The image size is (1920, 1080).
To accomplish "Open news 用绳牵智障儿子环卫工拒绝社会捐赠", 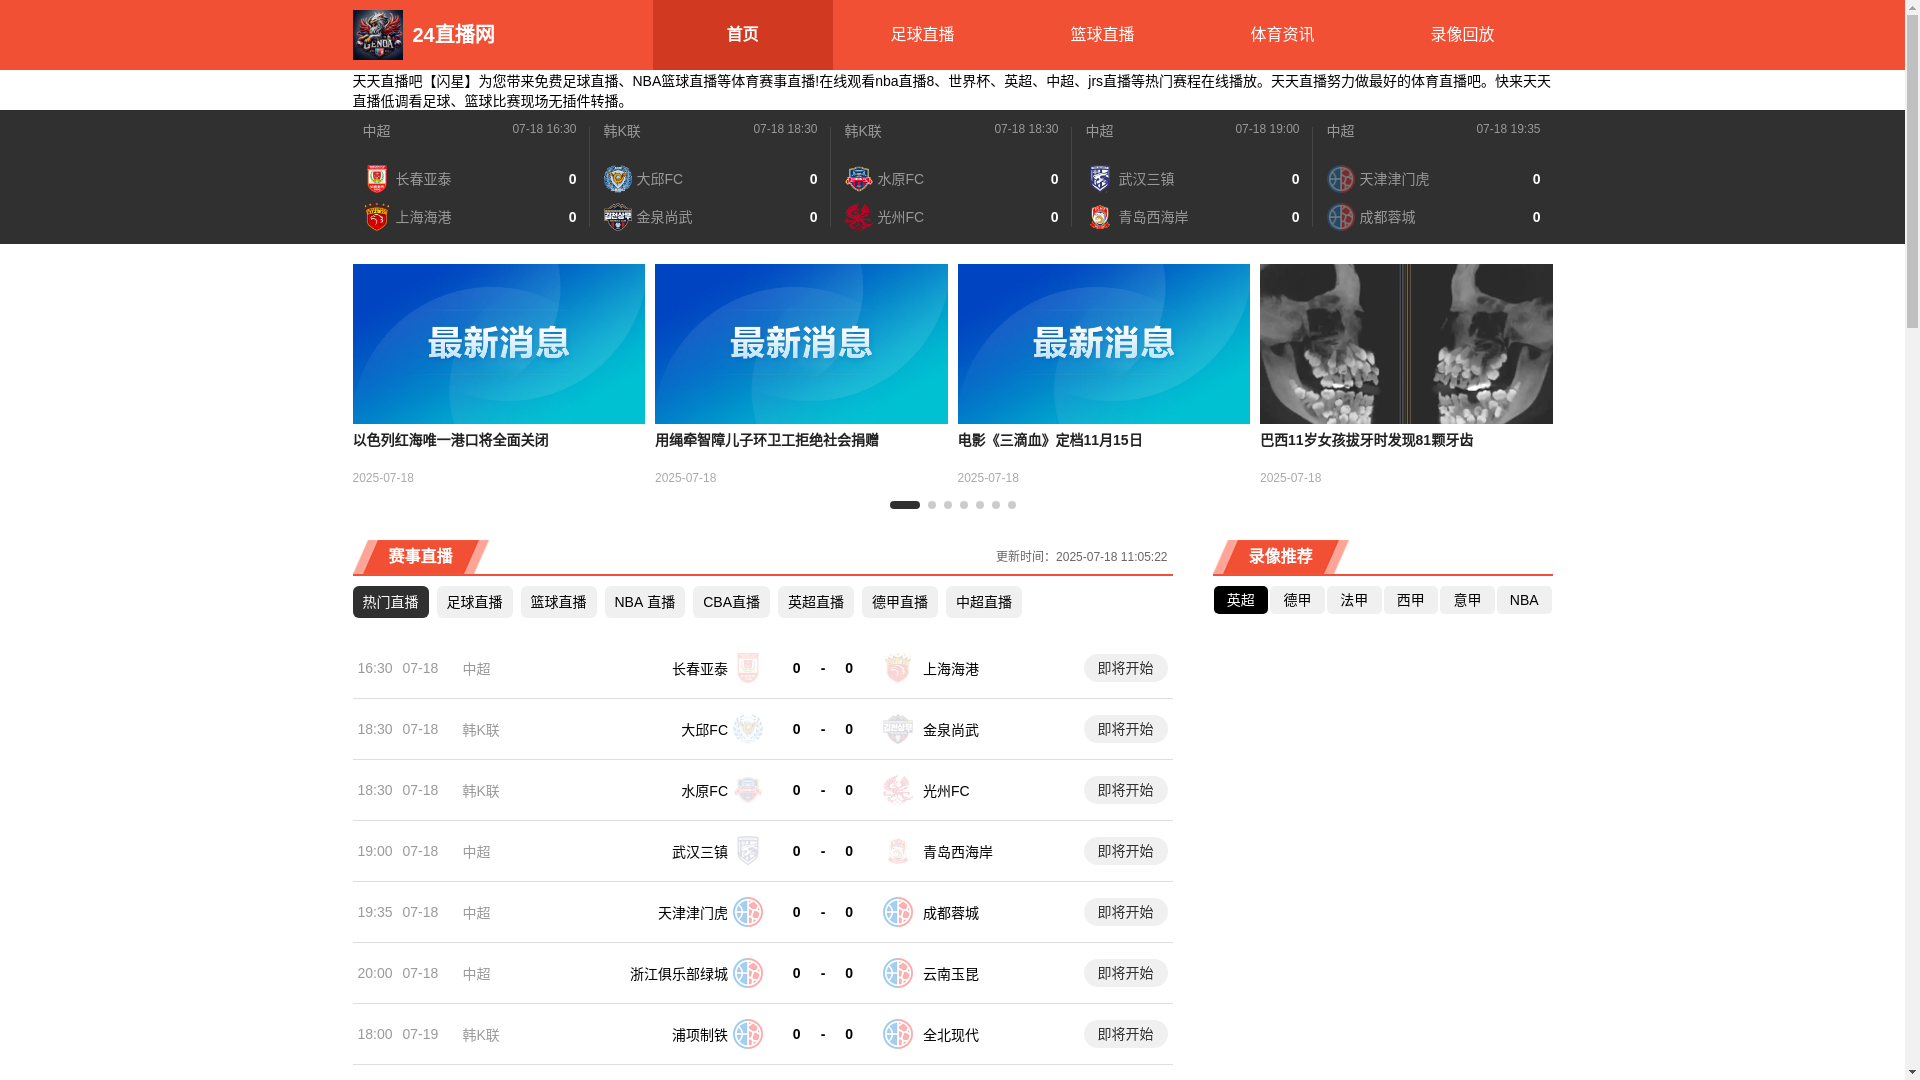I will (x=767, y=441).
